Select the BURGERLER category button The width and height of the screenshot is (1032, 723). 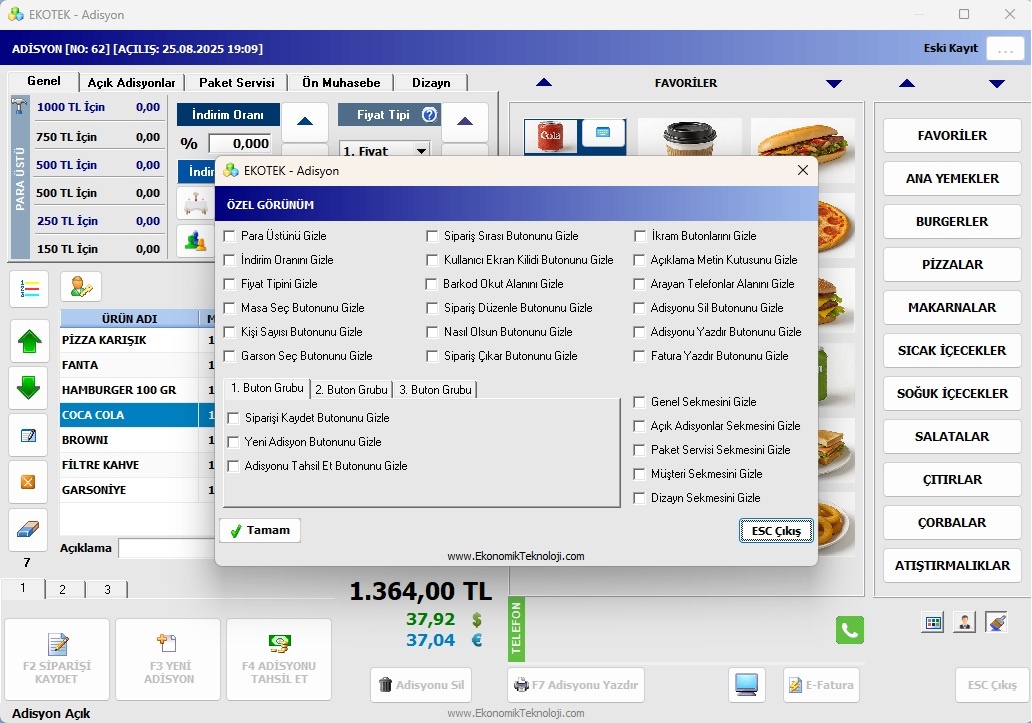952,222
